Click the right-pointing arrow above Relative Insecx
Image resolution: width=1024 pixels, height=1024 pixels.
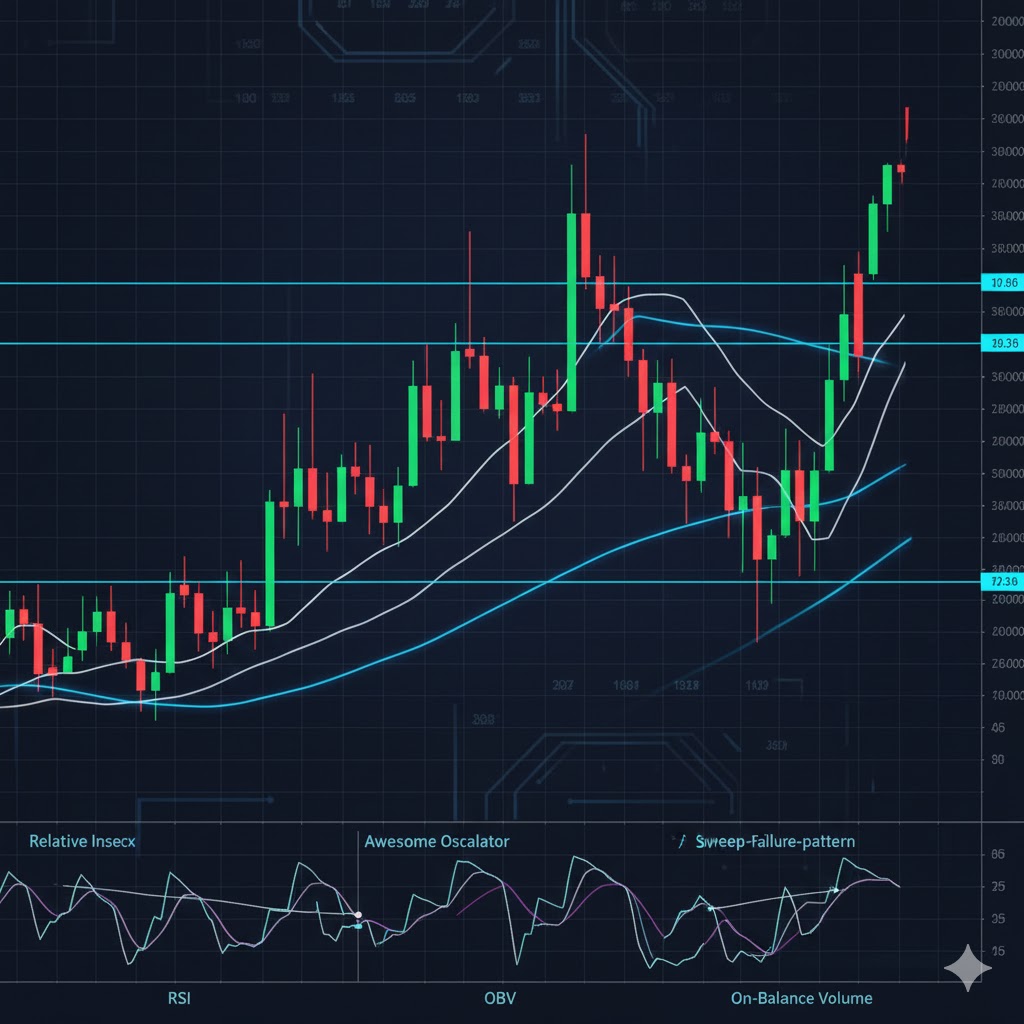pos(268,799)
